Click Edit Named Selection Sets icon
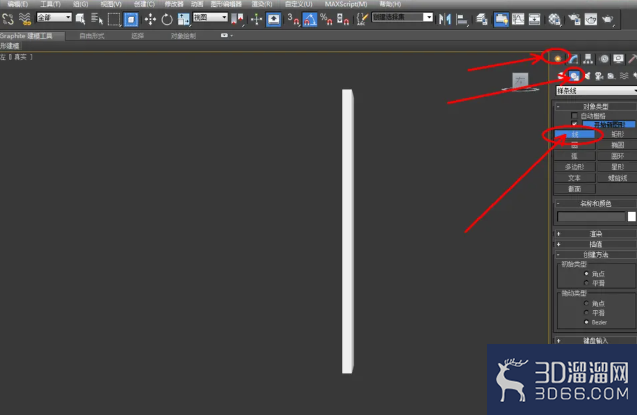637x415 pixels. [x=362, y=19]
